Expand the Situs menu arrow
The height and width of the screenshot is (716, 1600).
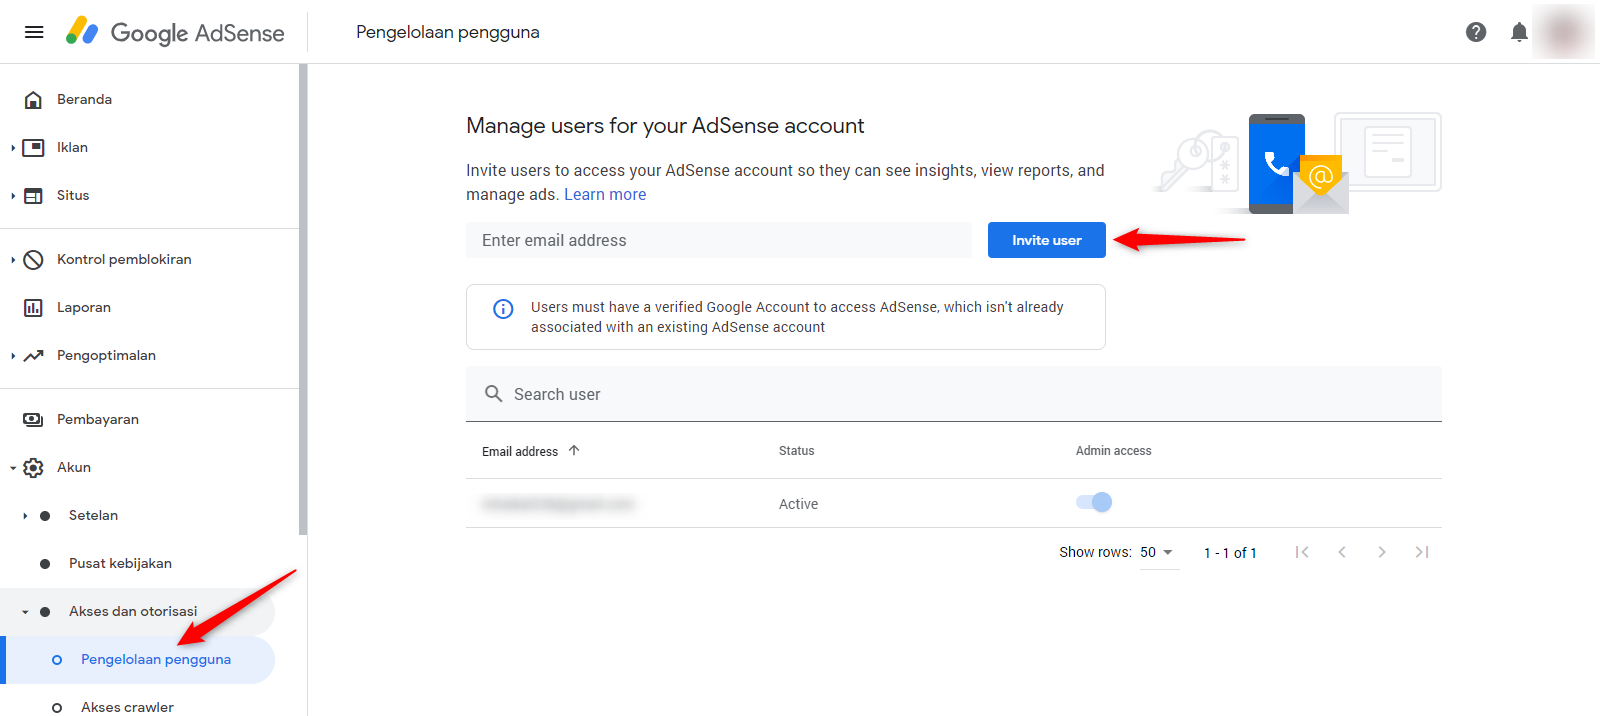pos(13,196)
